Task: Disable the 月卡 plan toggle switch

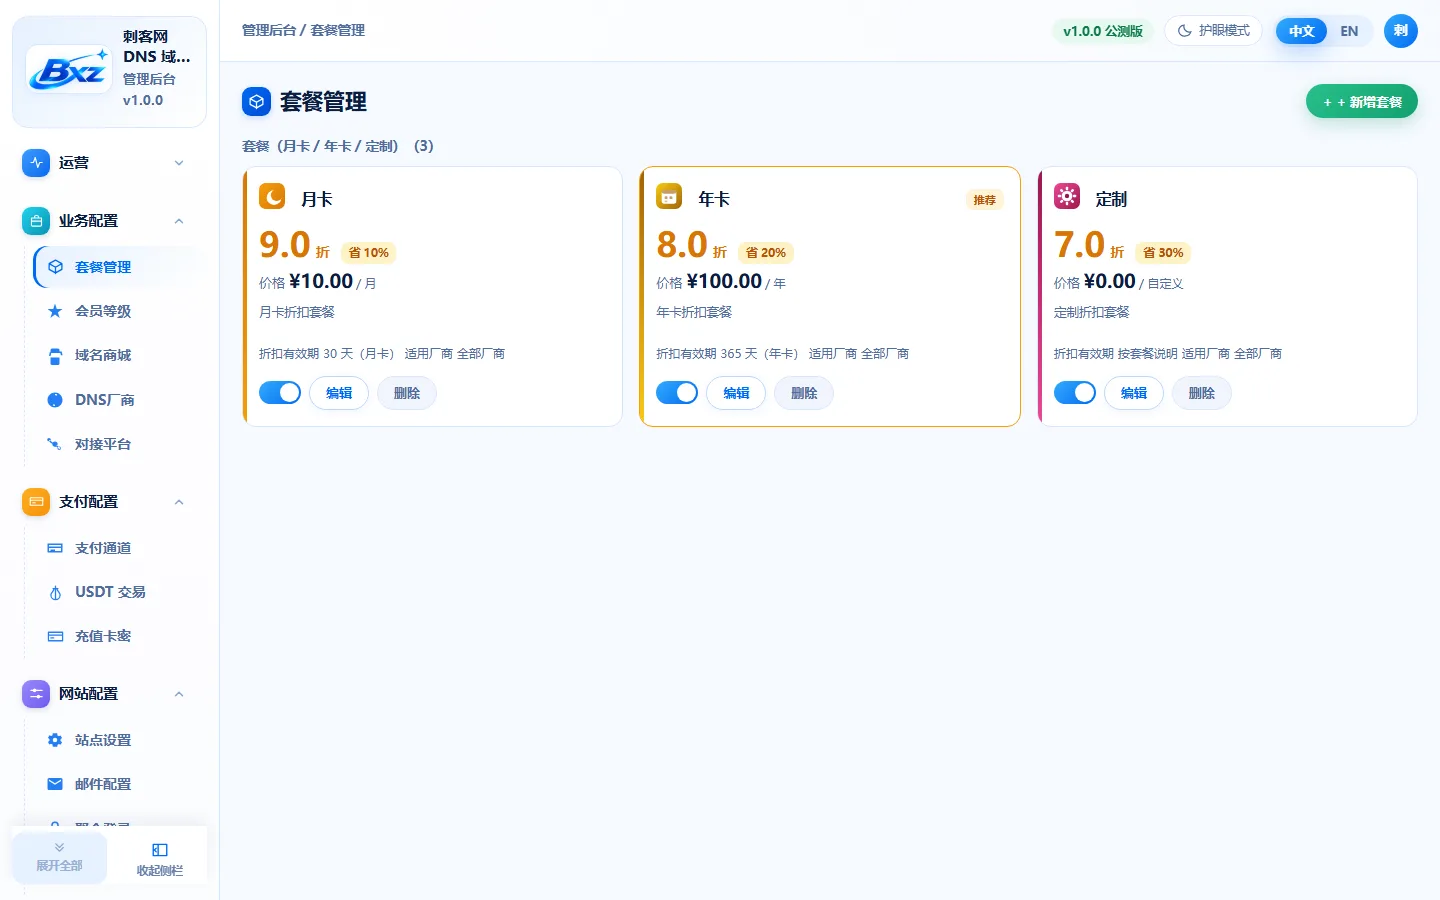Action: [280, 393]
